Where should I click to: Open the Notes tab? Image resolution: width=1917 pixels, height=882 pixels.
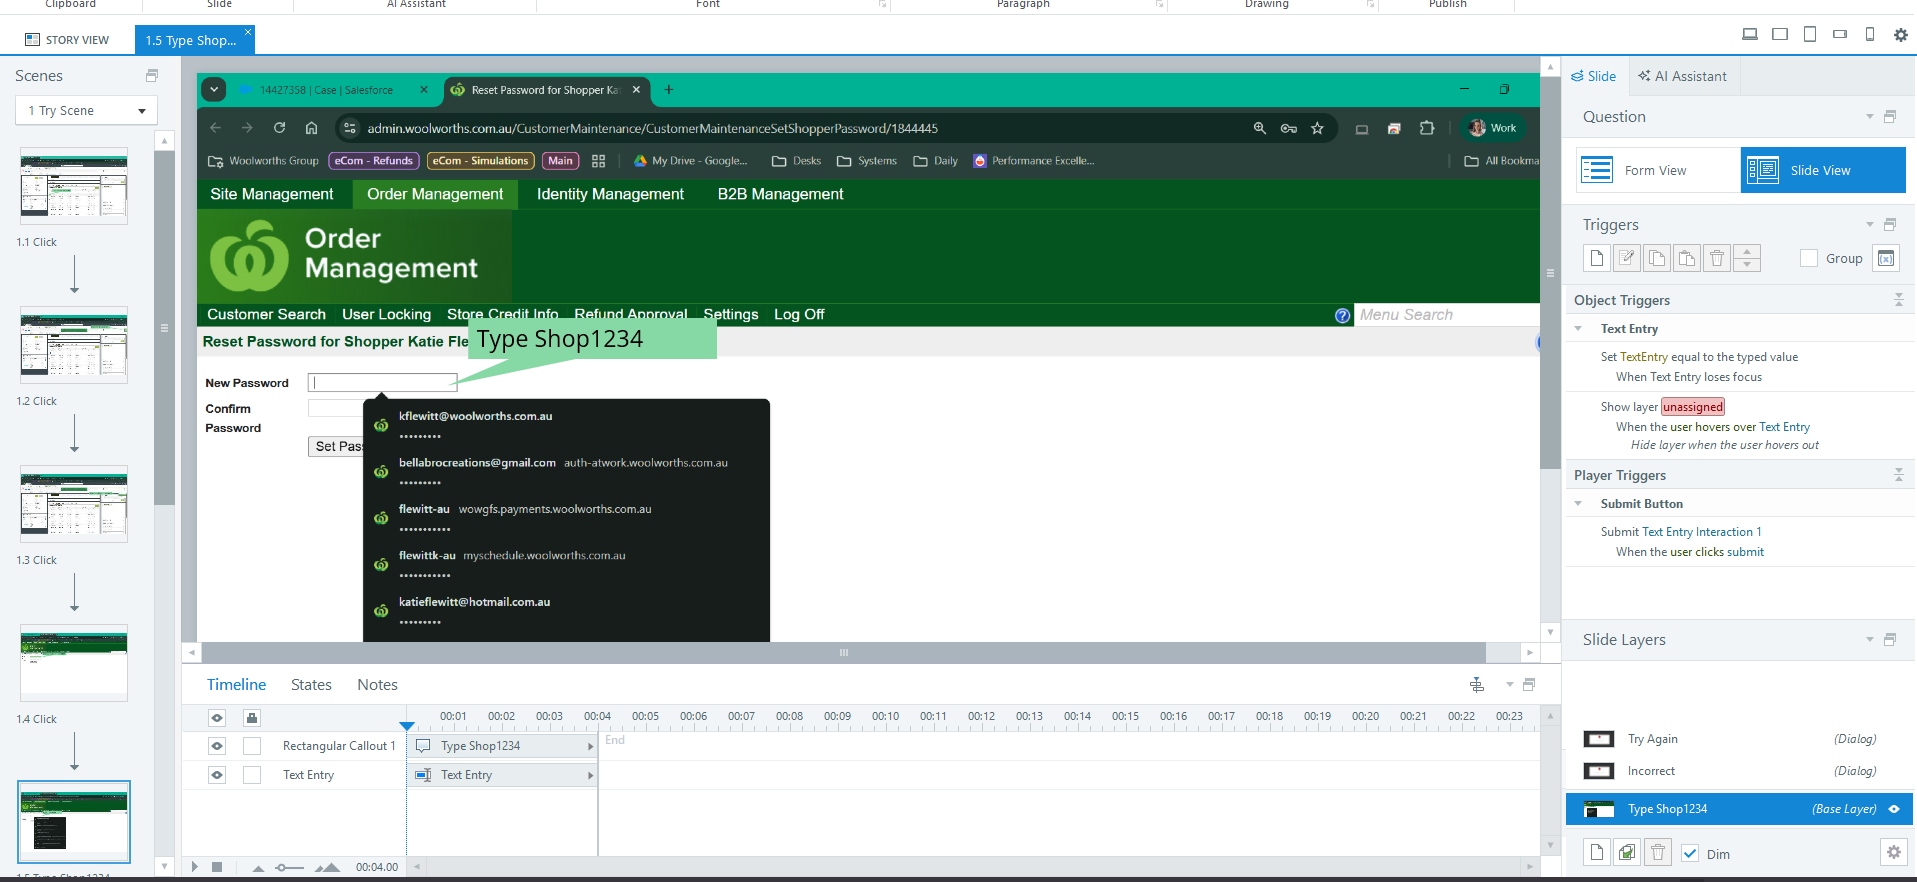377,685
